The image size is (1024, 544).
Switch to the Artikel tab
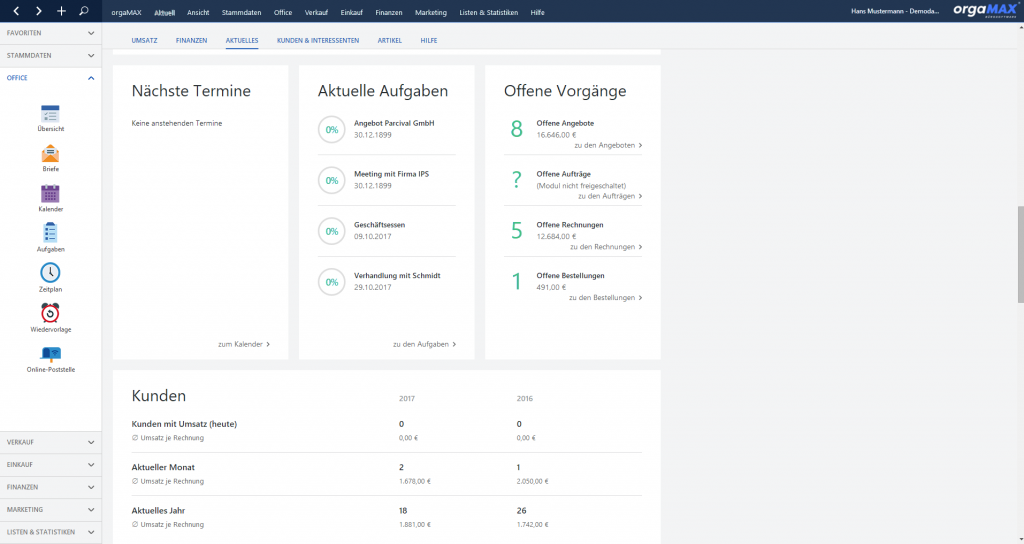coord(389,40)
